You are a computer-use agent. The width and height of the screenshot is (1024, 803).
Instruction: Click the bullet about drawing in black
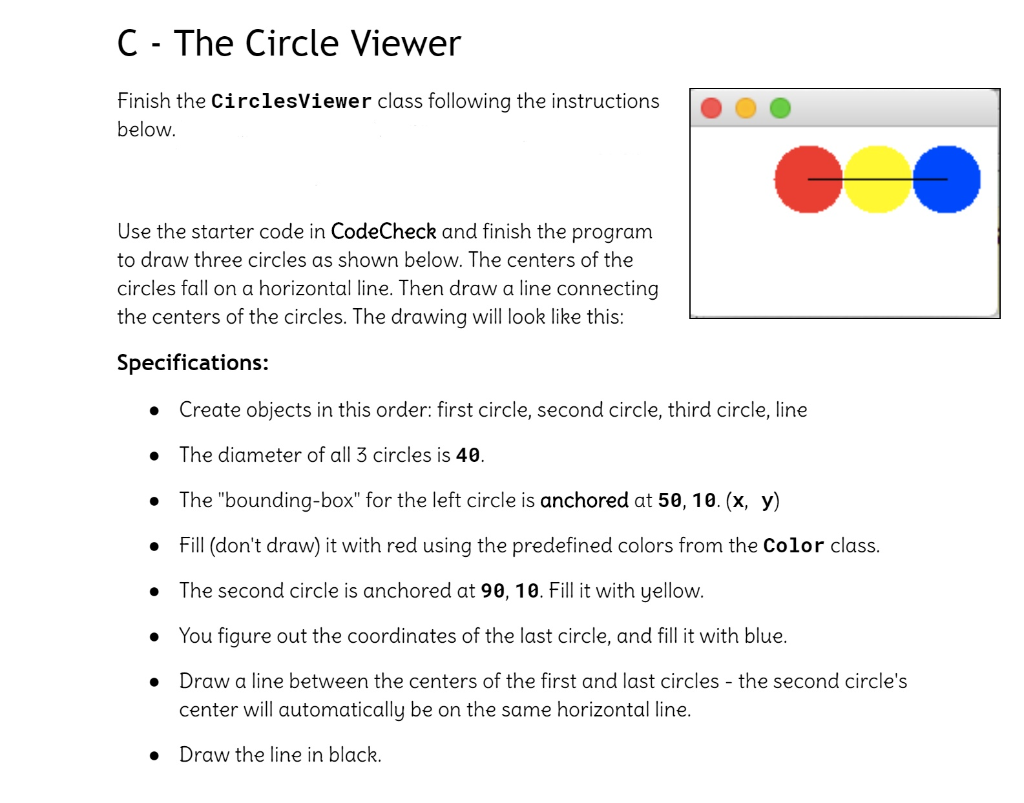click(153, 757)
